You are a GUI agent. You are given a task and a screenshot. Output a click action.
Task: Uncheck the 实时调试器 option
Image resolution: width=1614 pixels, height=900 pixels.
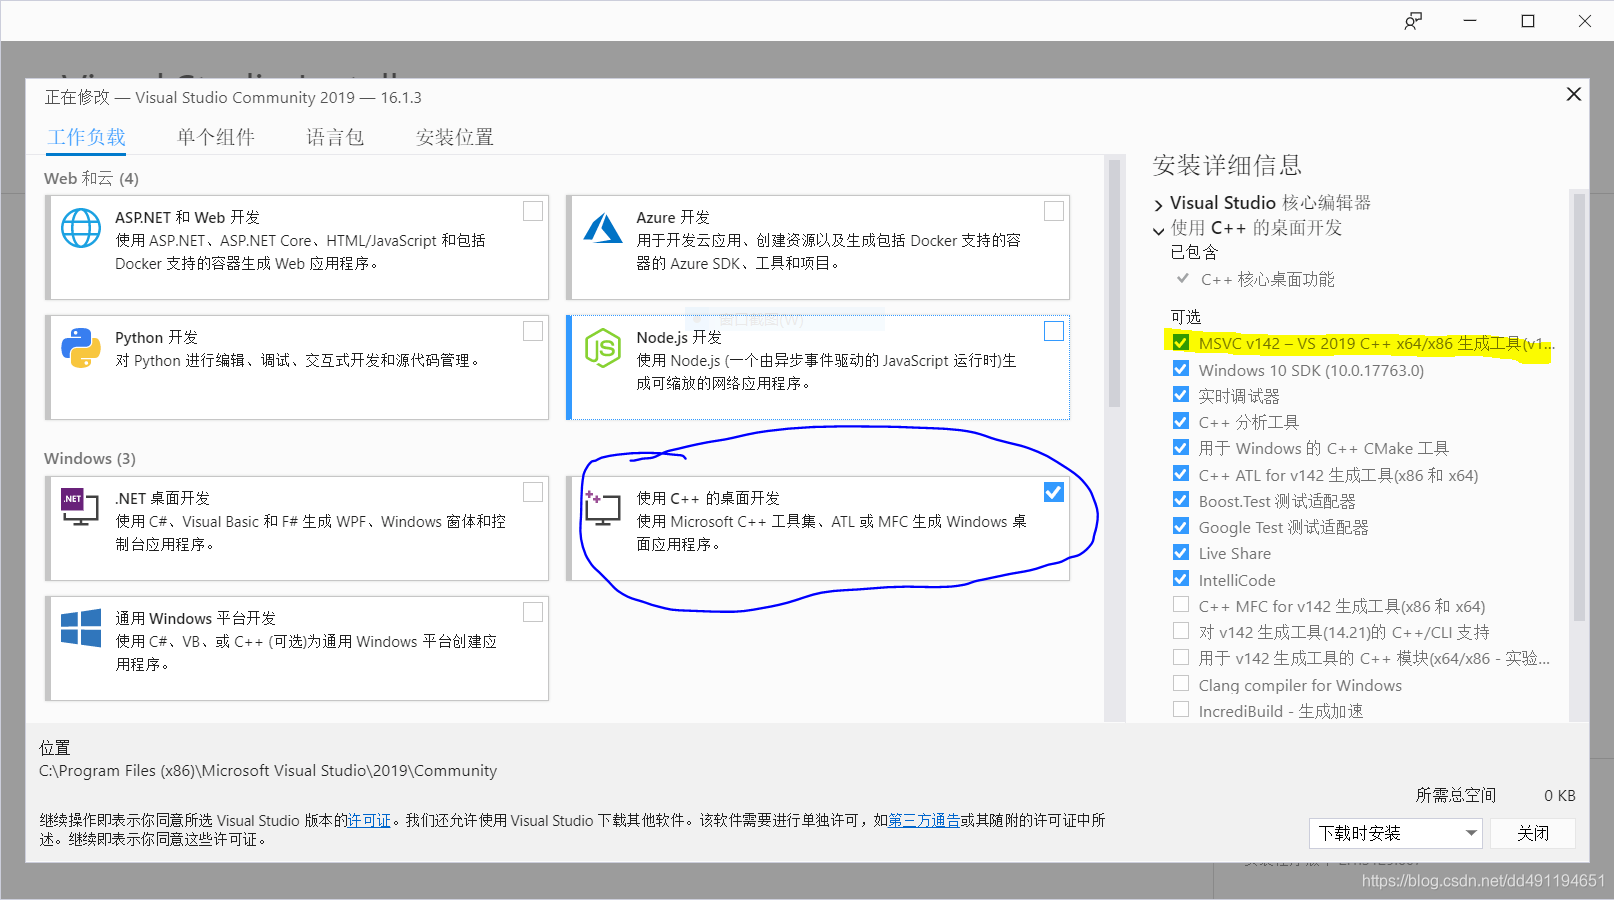[x=1181, y=395]
